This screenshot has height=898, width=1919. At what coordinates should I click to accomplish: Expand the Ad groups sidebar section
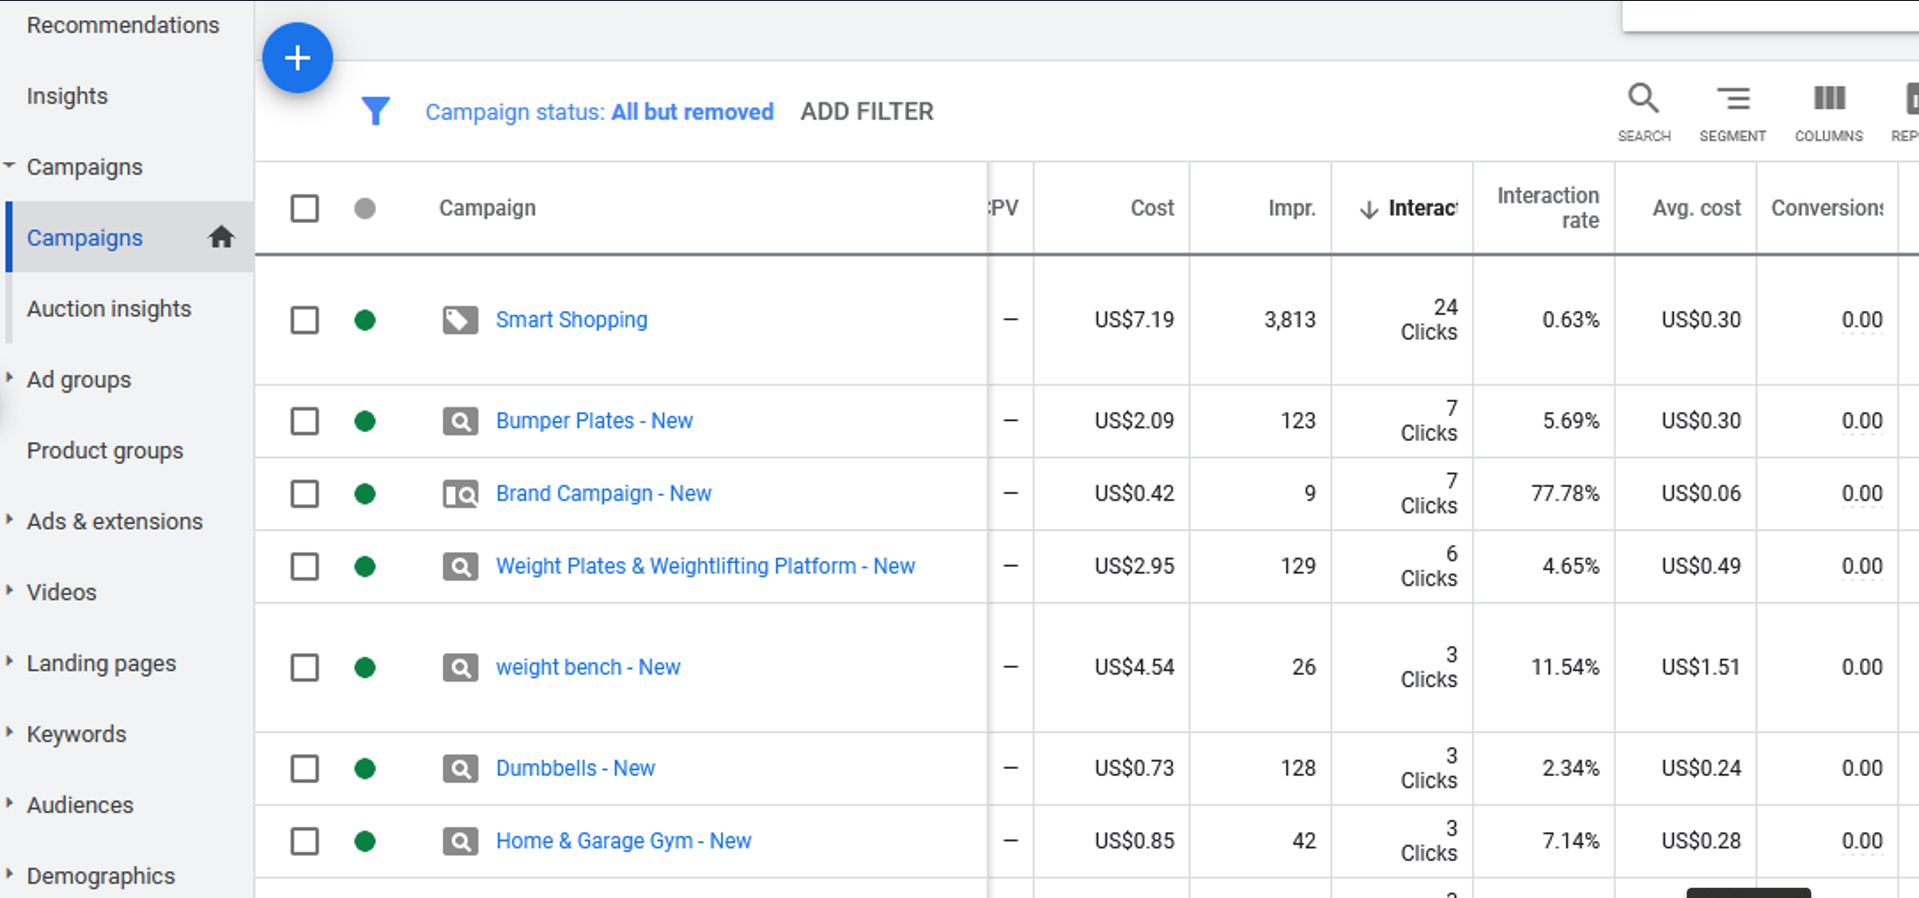tap(10, 378)
